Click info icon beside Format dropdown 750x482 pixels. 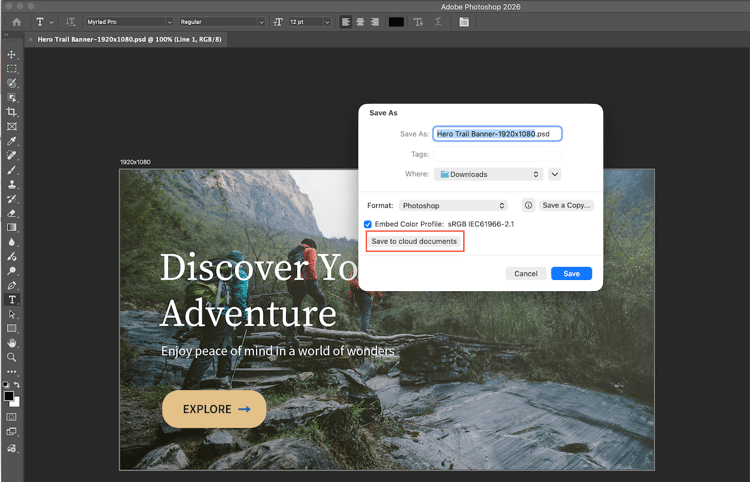click(528, 205)
